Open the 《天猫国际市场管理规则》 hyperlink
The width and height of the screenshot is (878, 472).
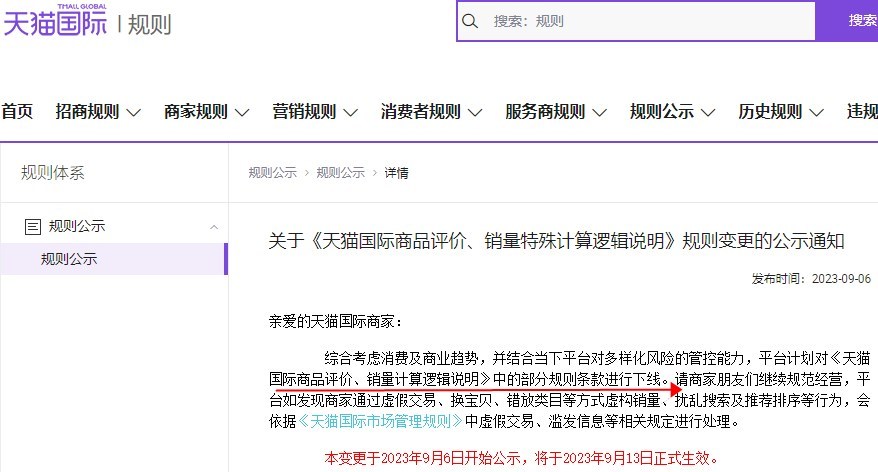(380, 421)
